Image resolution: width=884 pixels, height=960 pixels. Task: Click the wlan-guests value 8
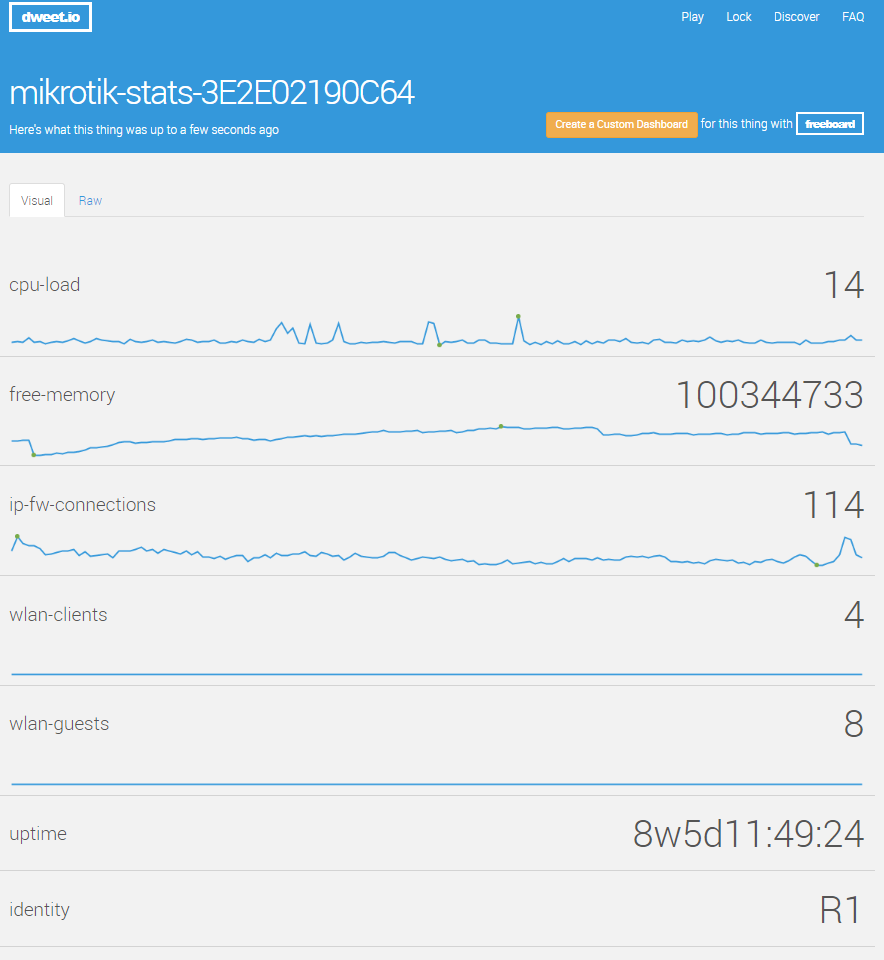point(853,724)
